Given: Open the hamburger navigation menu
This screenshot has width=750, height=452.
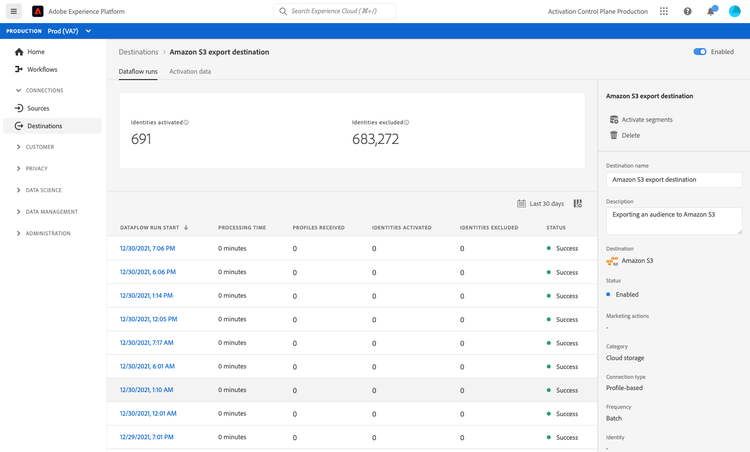Looking at the screenshot, I should 14,11.
